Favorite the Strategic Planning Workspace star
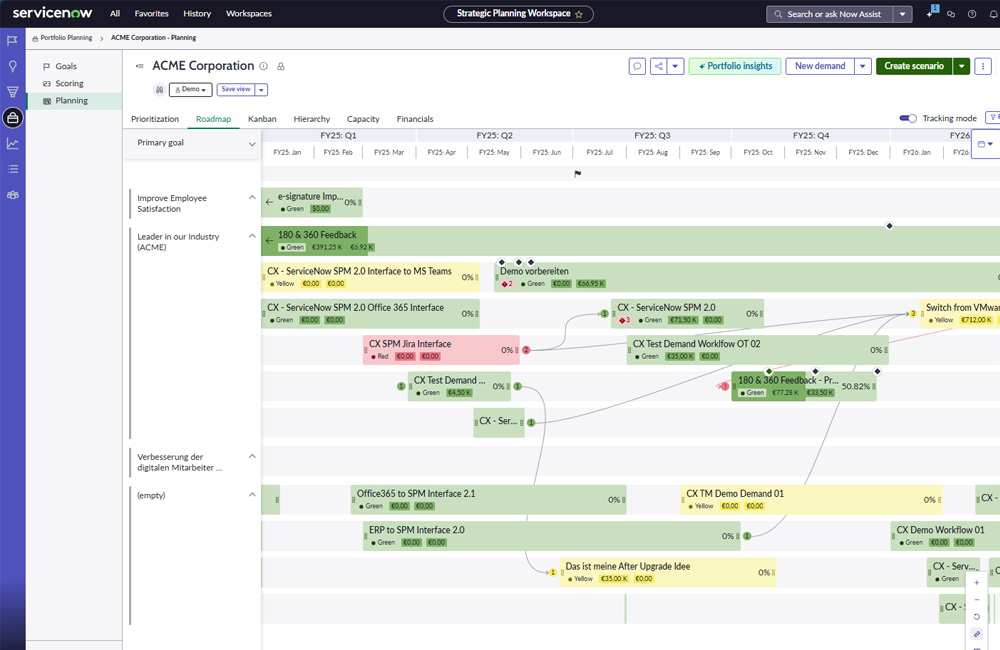The width and height of the screenshot is (1000, 650). (x=579, y=14)
